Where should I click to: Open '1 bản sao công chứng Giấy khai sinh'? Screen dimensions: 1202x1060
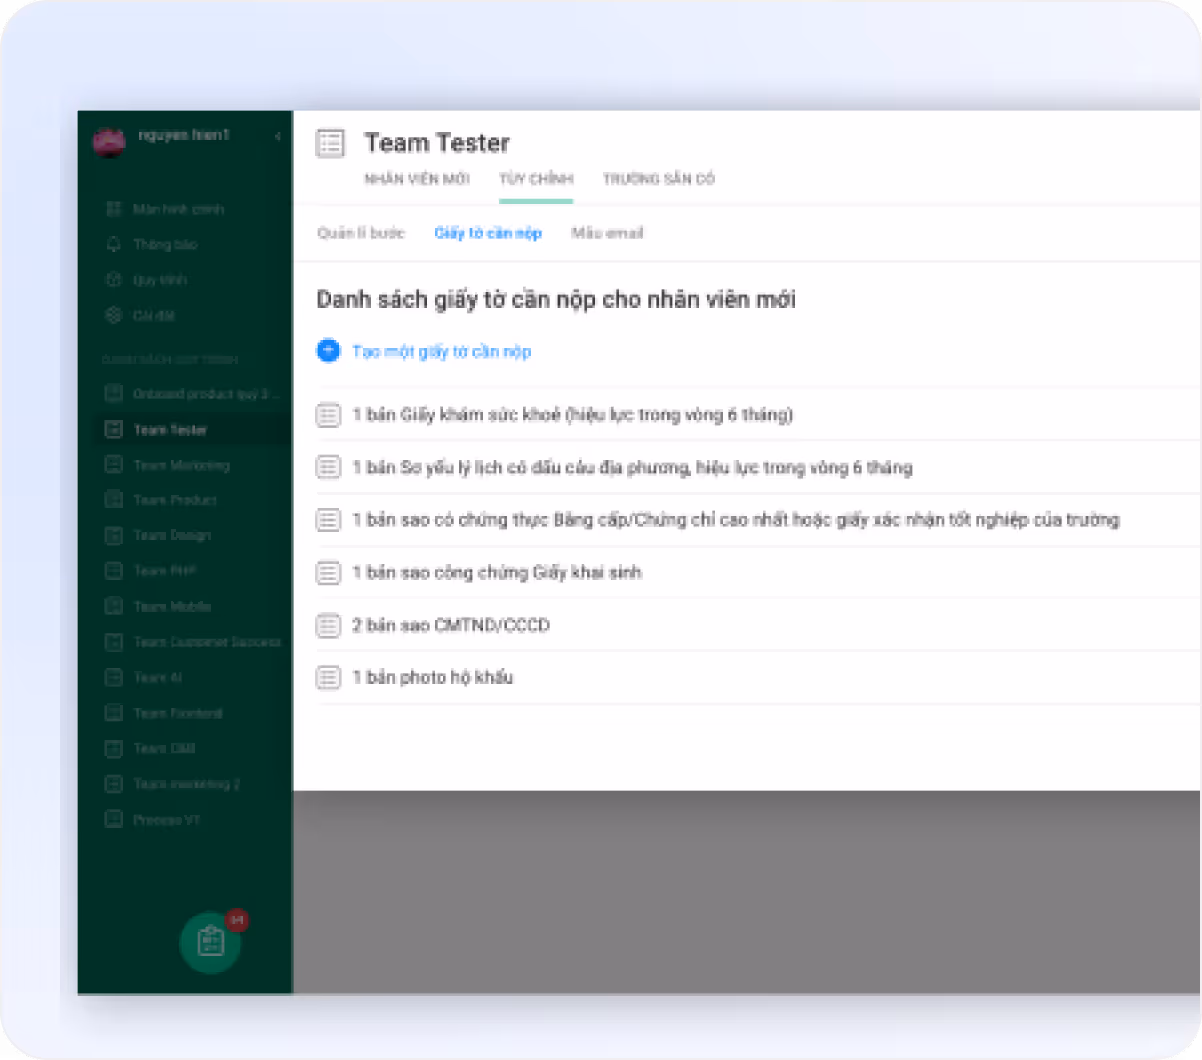[497, 572]
